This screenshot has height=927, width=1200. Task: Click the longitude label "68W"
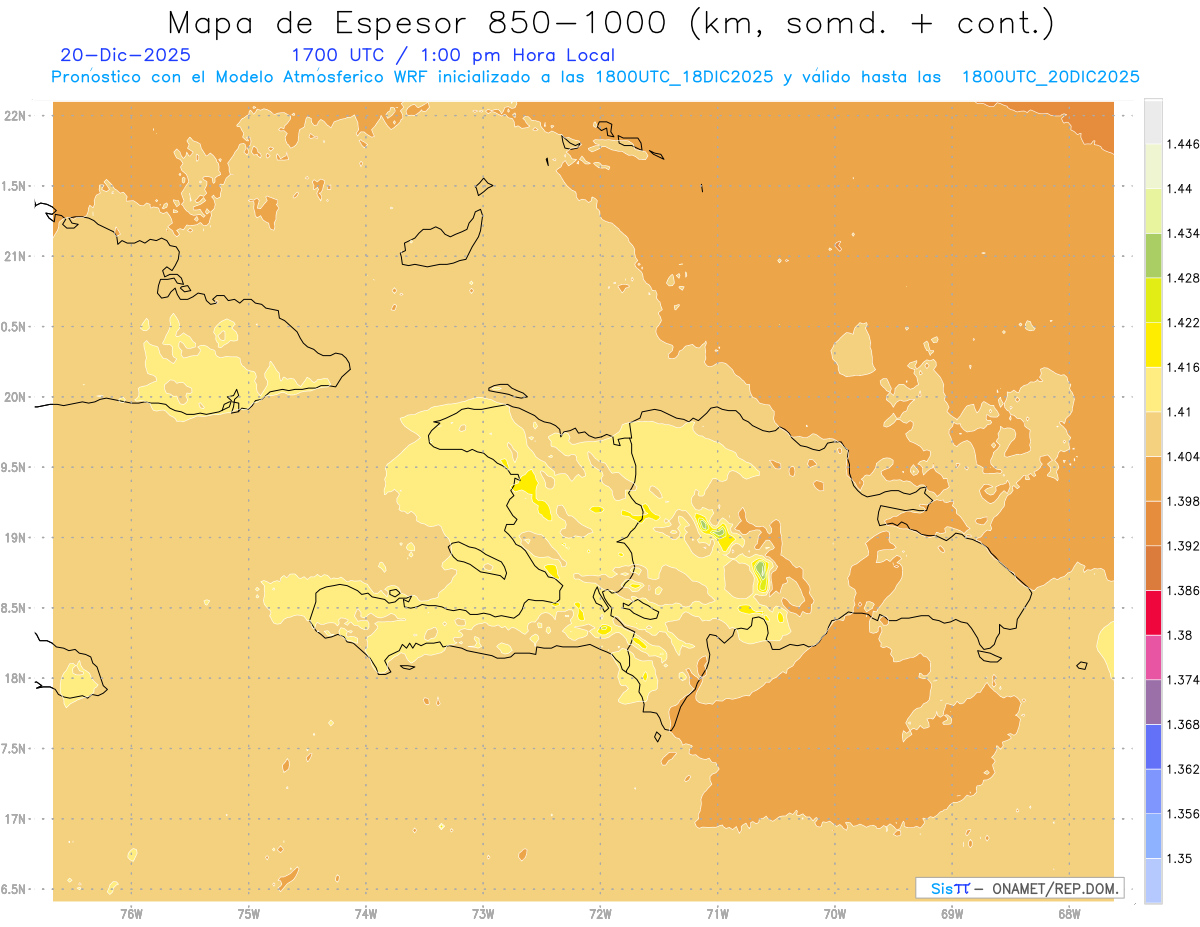pyautogui.click(x=1069, y=914)
